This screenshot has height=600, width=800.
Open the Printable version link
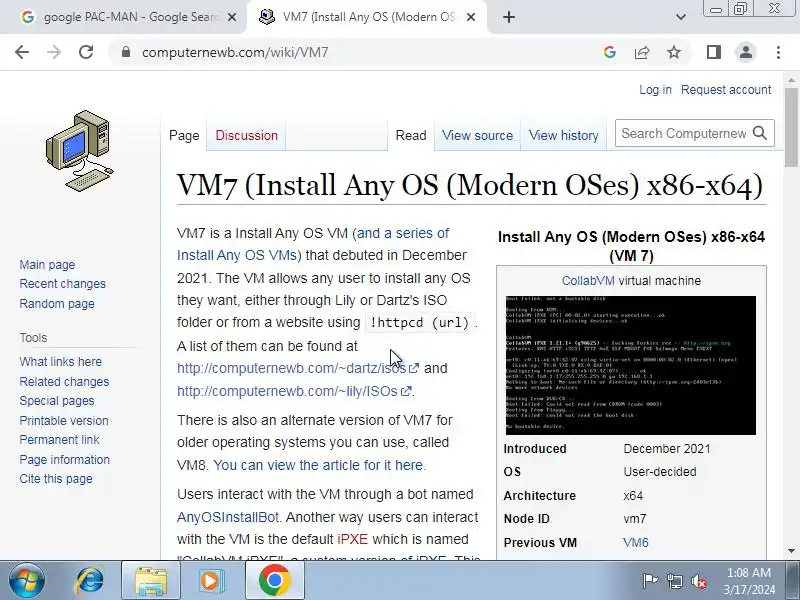(64, 421)
